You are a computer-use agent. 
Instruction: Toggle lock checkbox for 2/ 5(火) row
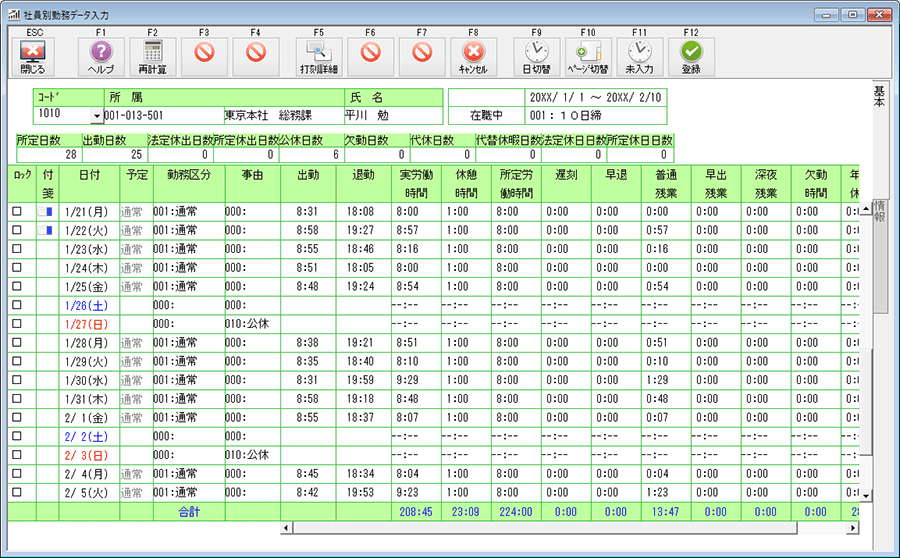(17, 492)
